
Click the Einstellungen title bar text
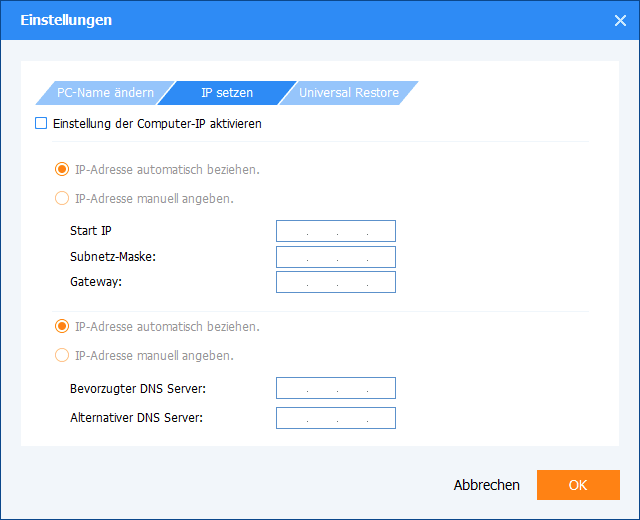click(x=66, y=20)
